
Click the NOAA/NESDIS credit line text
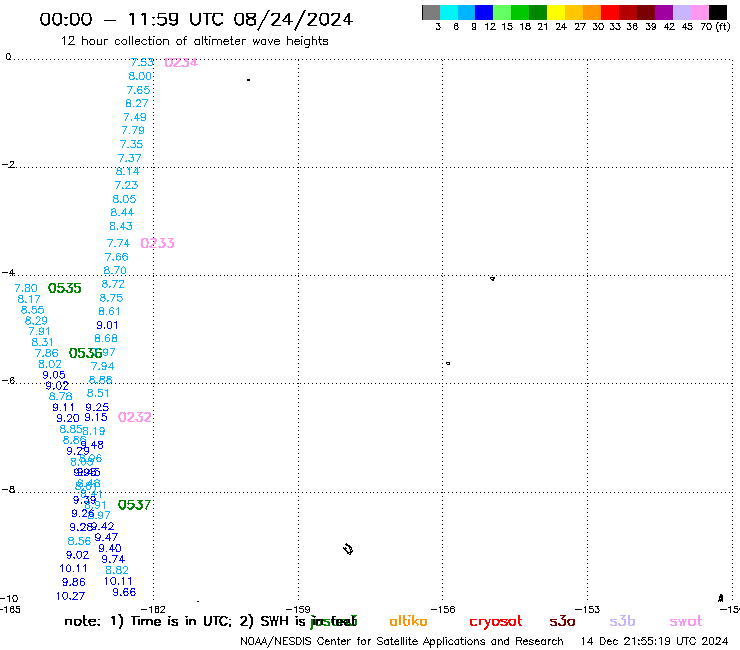[402, 642]
